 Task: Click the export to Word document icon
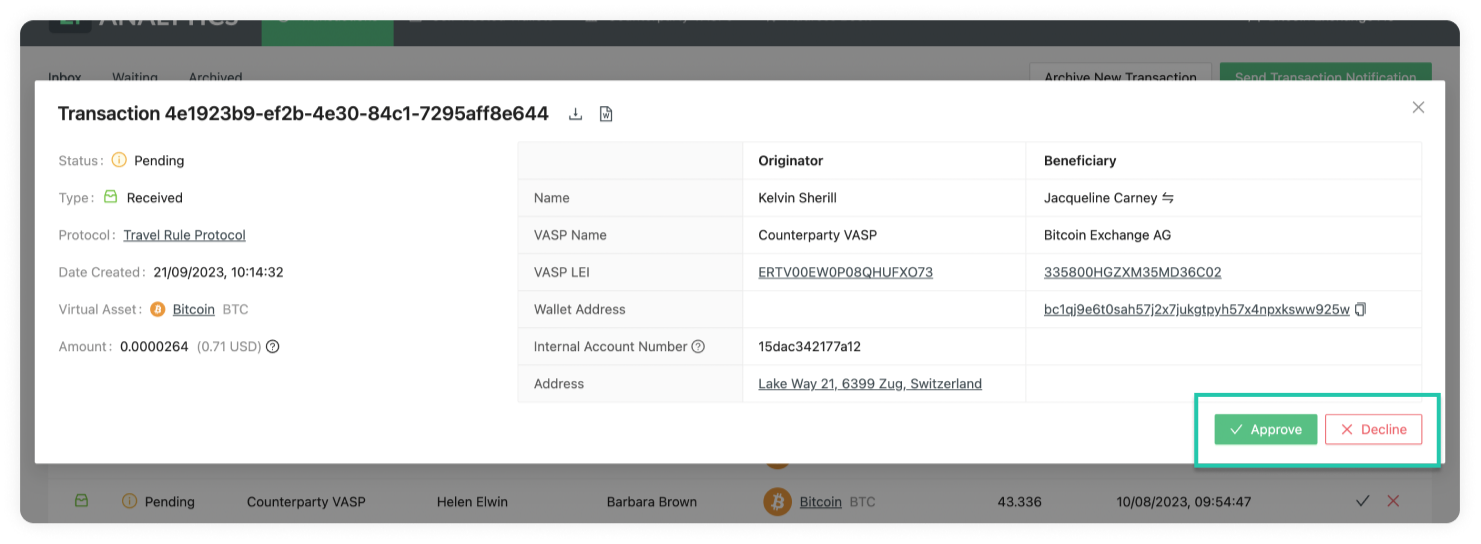click(x=606, y=114)
